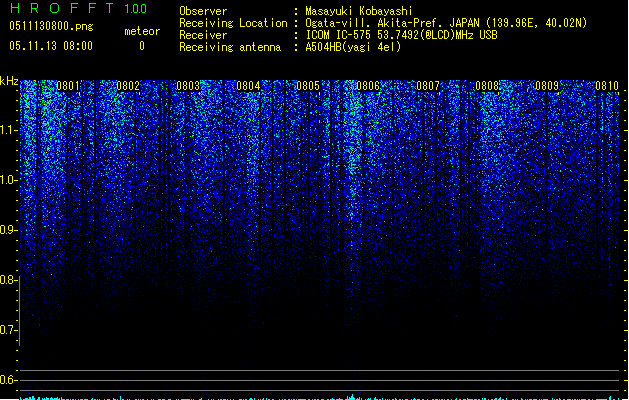Click the 0809 time marker

(x=547, y=86)
